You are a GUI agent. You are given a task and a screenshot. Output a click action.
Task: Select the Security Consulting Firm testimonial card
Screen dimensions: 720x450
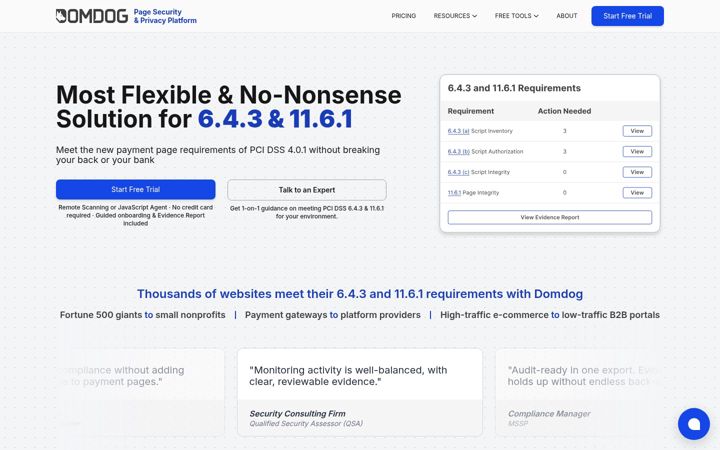(x=360, y=393)
